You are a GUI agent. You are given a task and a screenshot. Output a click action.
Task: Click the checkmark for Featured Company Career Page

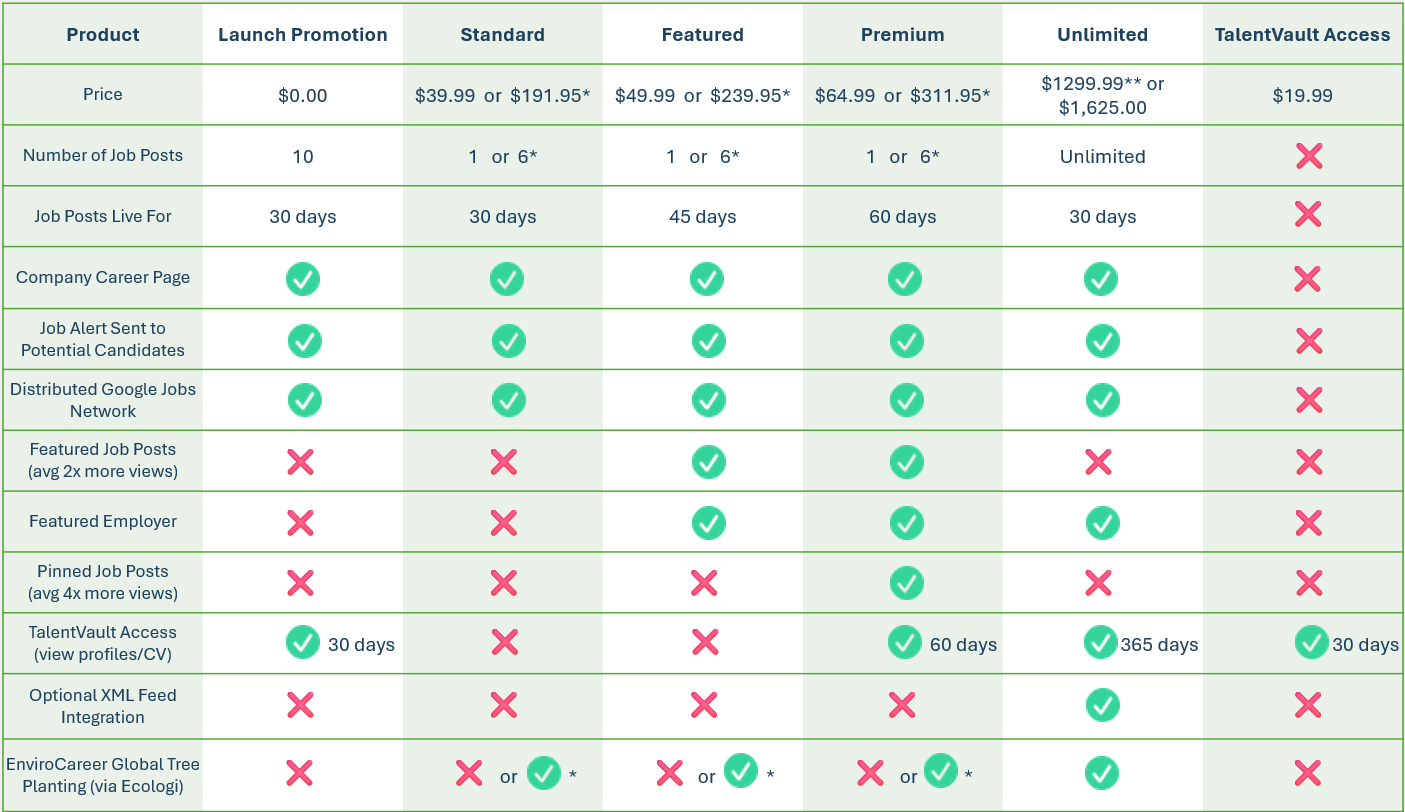point(706,278)
